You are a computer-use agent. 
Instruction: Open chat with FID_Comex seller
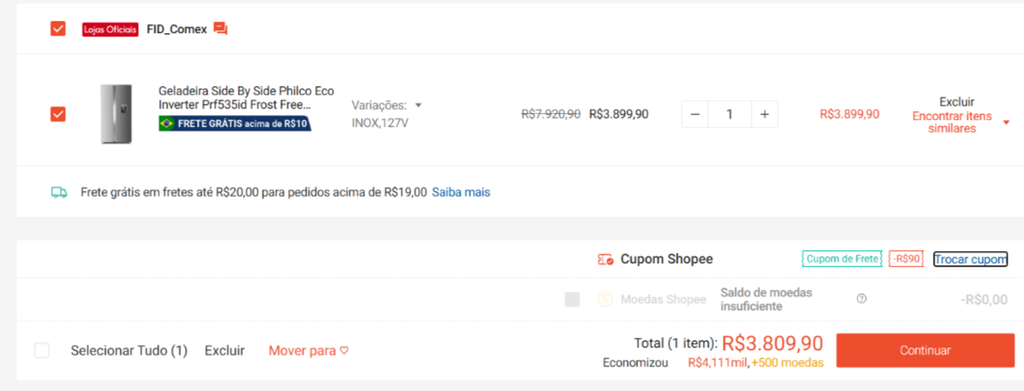point(221,29)
